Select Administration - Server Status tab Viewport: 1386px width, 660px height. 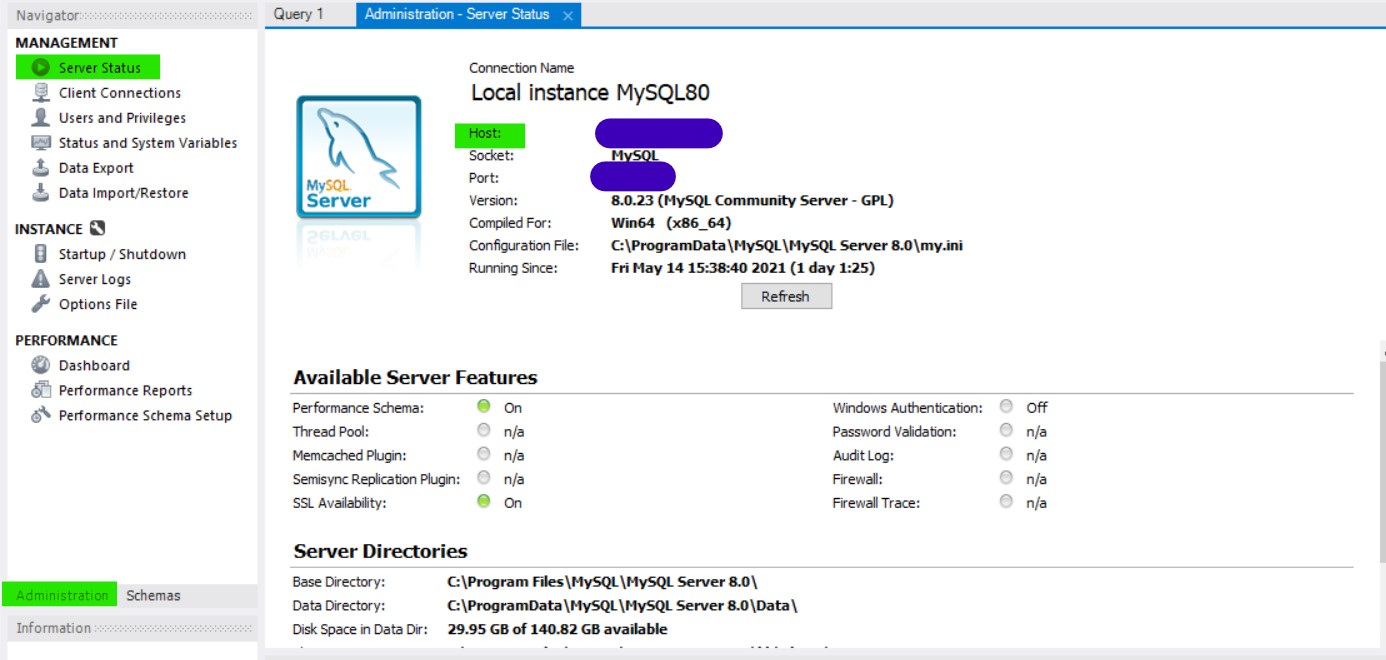pos(457,14)
